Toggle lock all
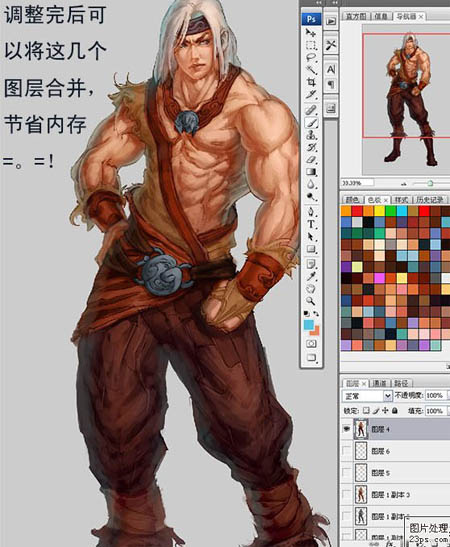This screenshot has height=547, width=450. 395,411
